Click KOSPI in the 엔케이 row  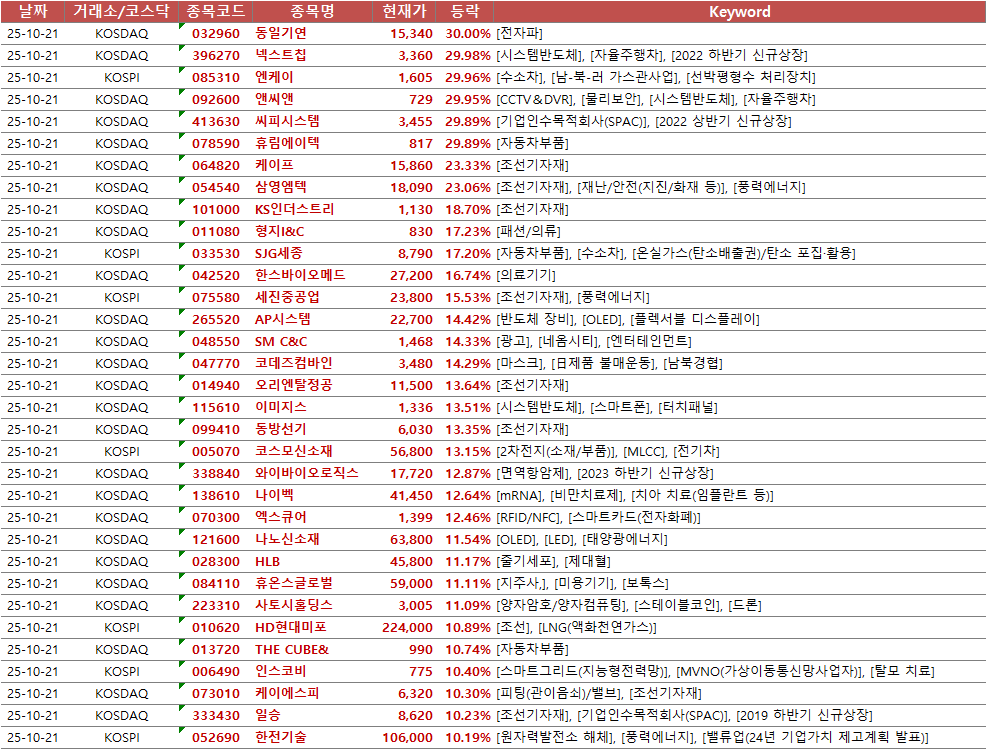pyautogui.click(x=122, y=77)
